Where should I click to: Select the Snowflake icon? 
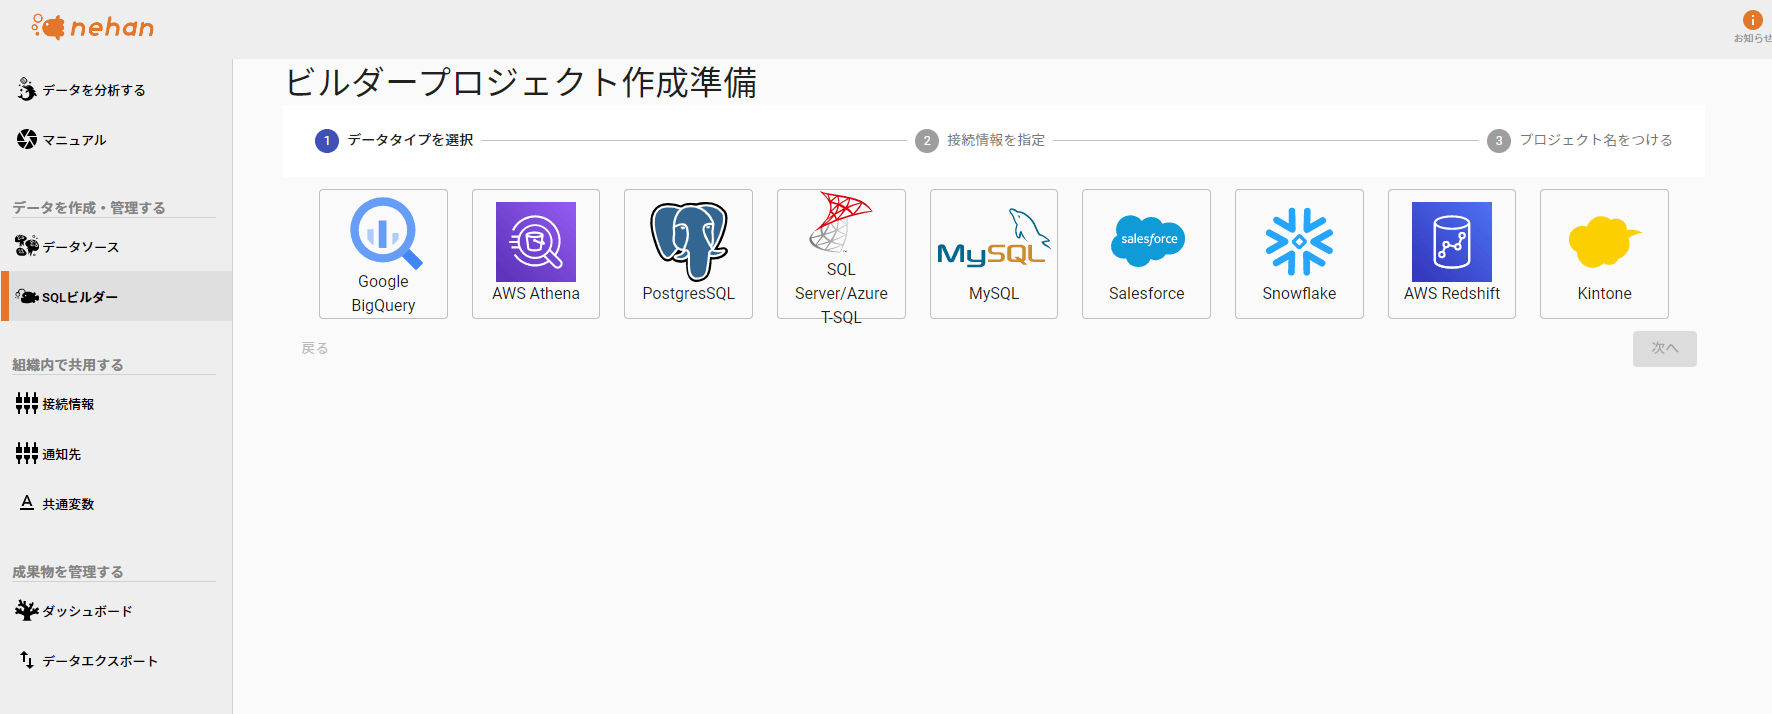[x=1299, y=241]
